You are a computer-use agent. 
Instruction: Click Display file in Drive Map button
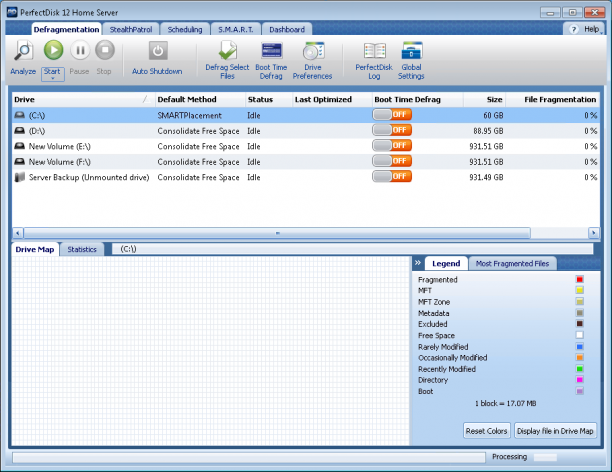tap(555, 431)
